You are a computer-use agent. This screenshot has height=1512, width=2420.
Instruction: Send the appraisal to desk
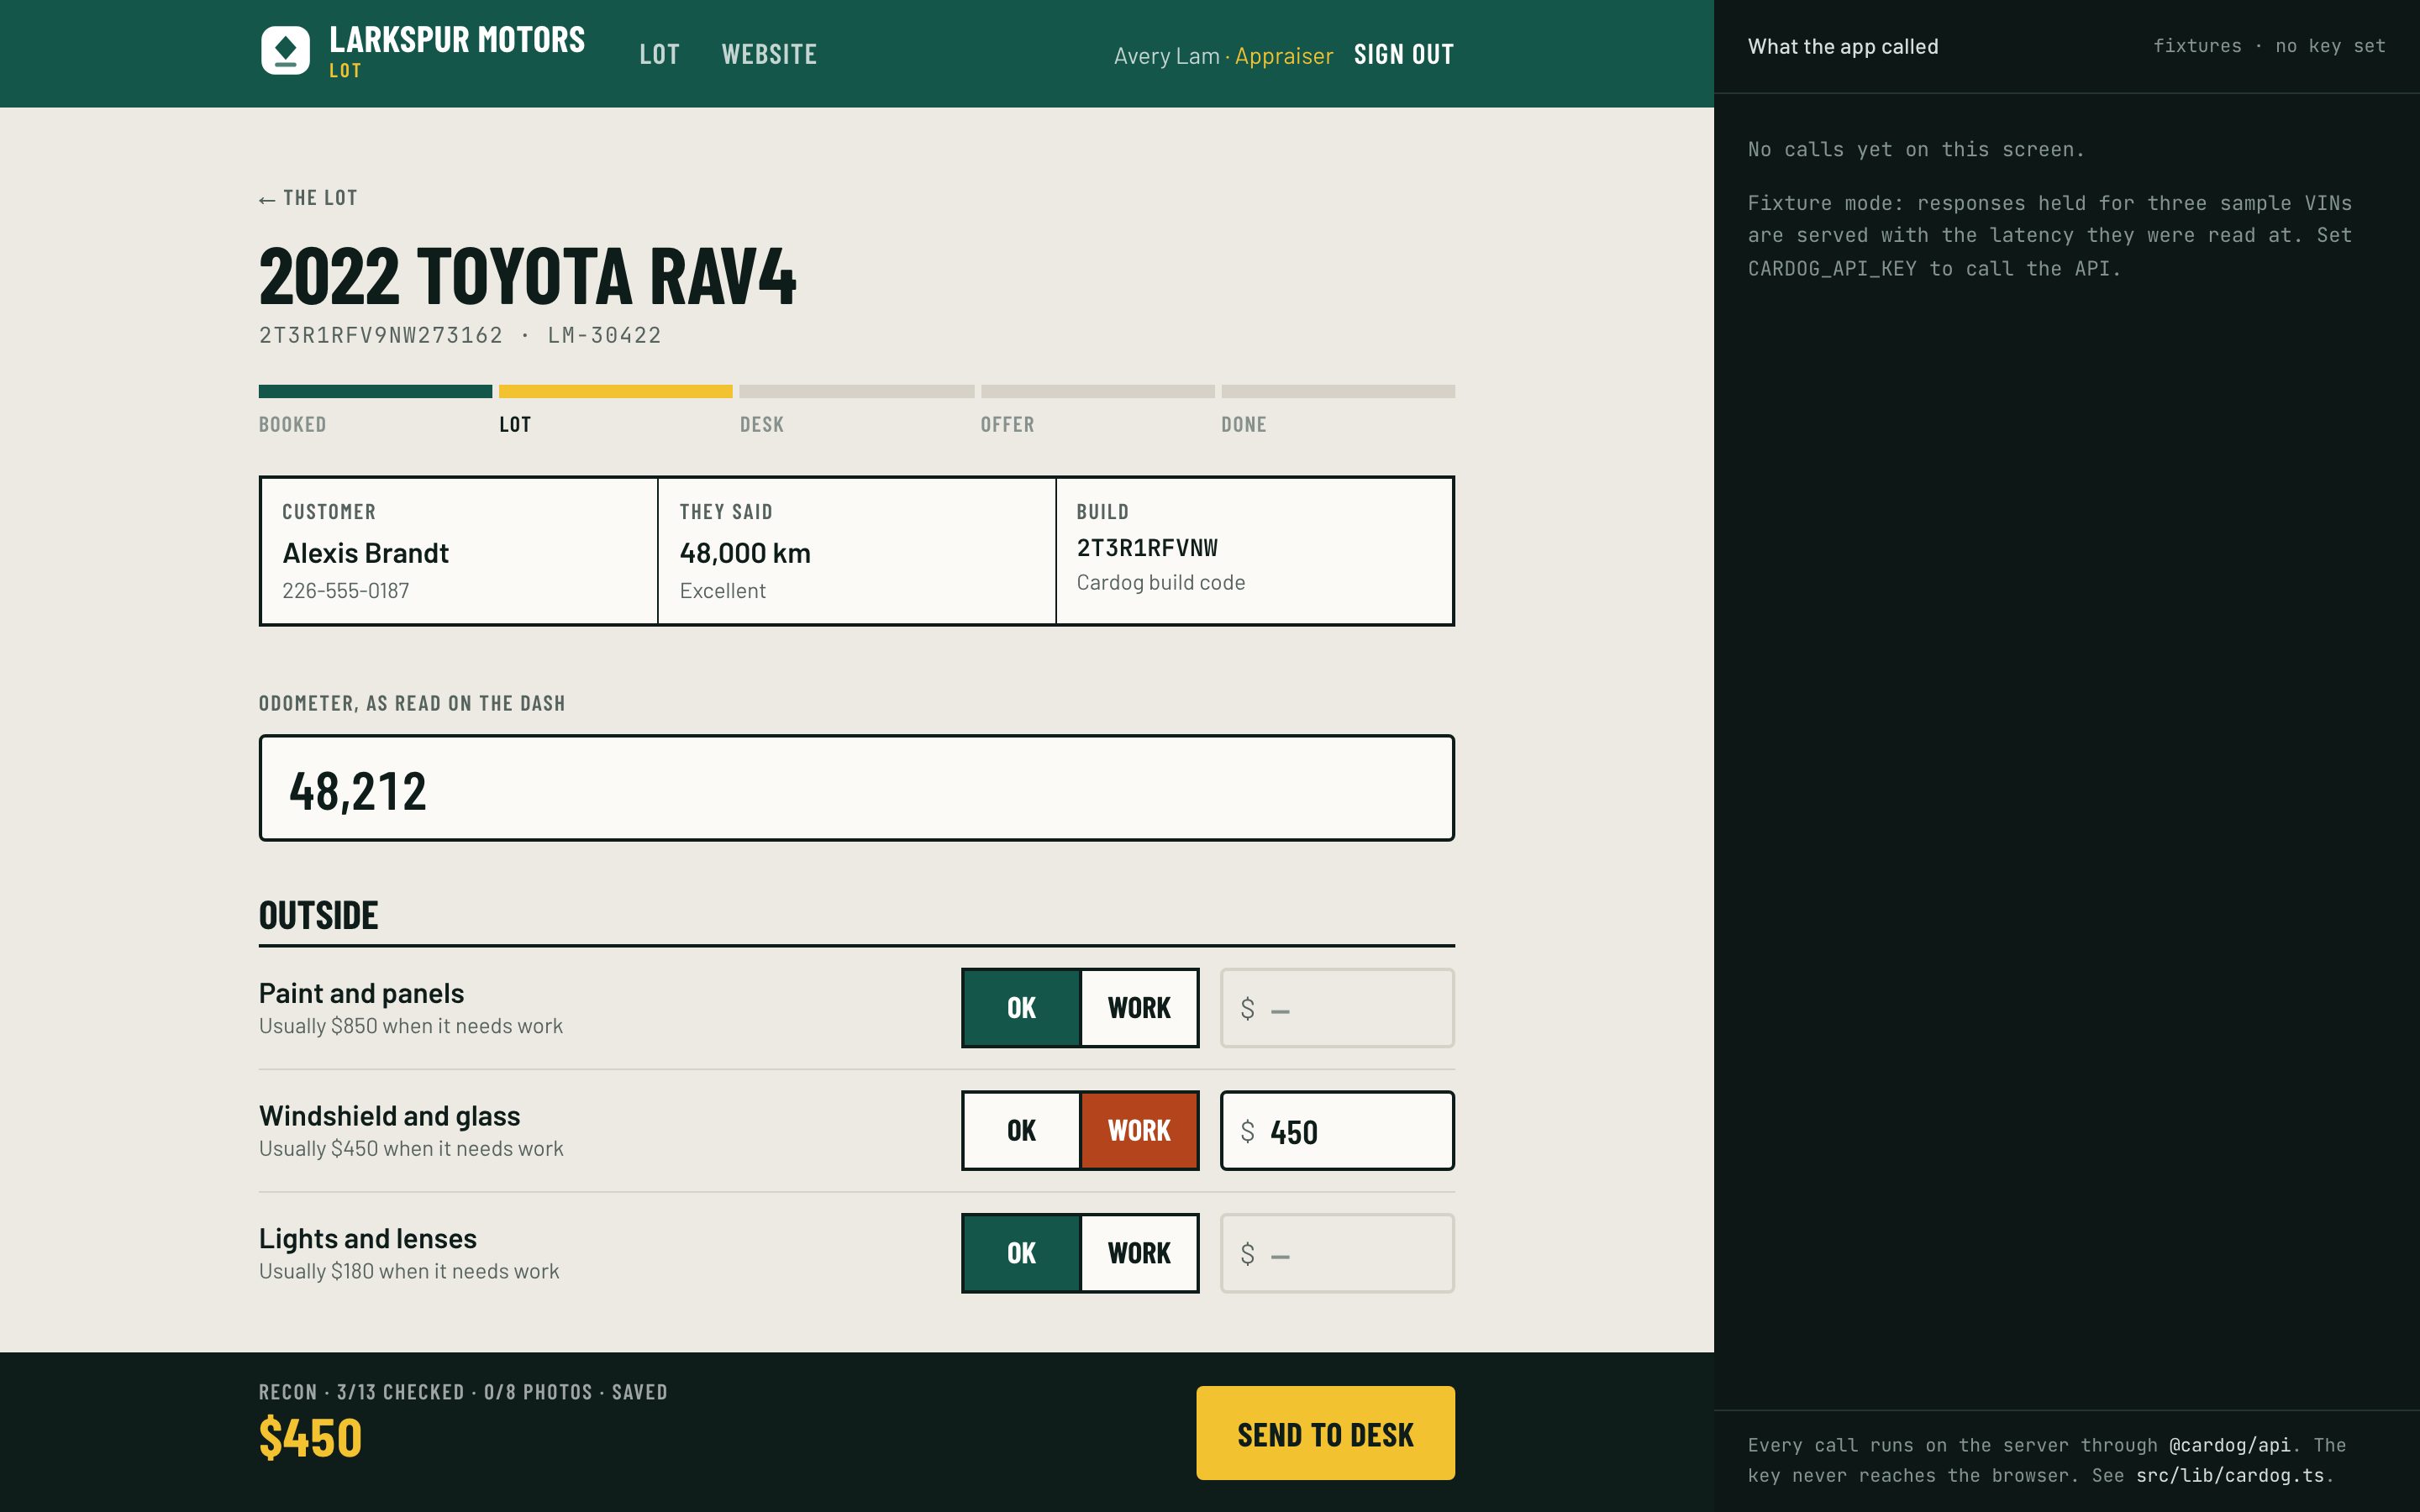point(1325,1433)
